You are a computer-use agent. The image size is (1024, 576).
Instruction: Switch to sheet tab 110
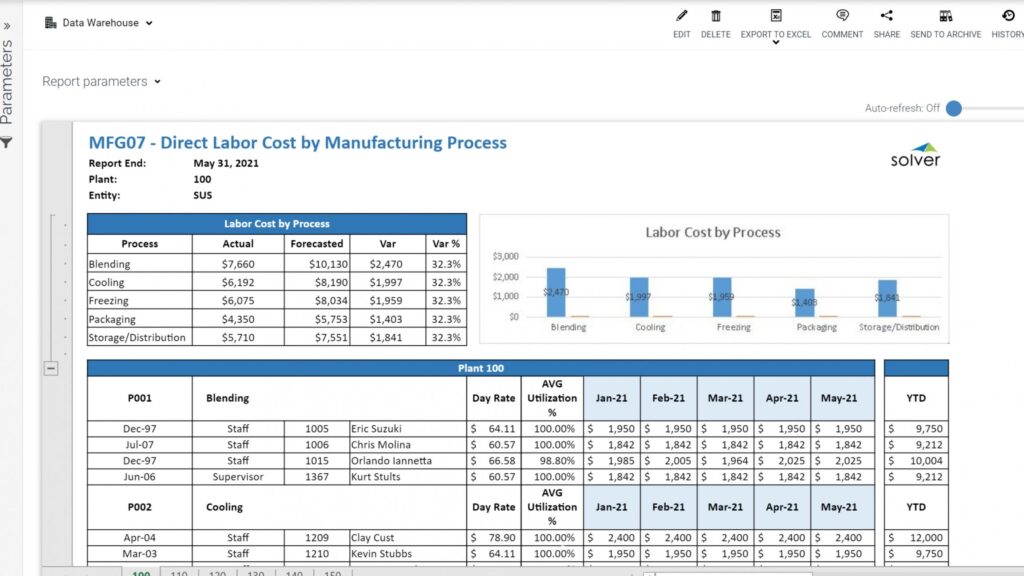tap(179, 573)
